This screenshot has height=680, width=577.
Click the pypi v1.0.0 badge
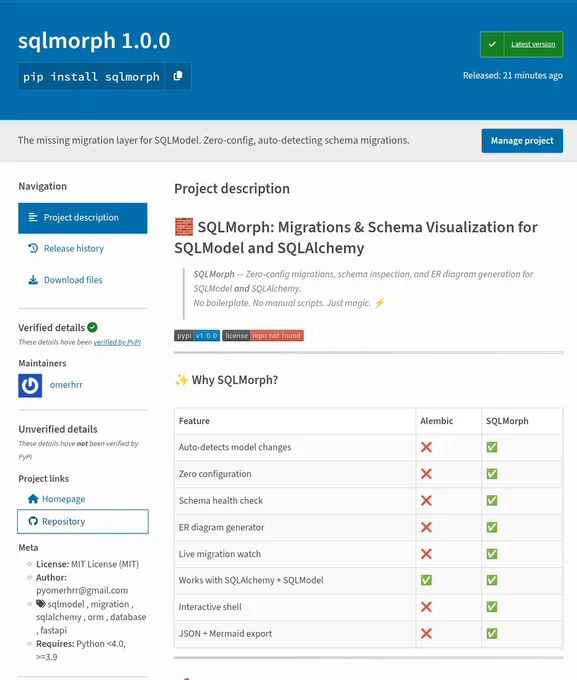pos(197,336)
